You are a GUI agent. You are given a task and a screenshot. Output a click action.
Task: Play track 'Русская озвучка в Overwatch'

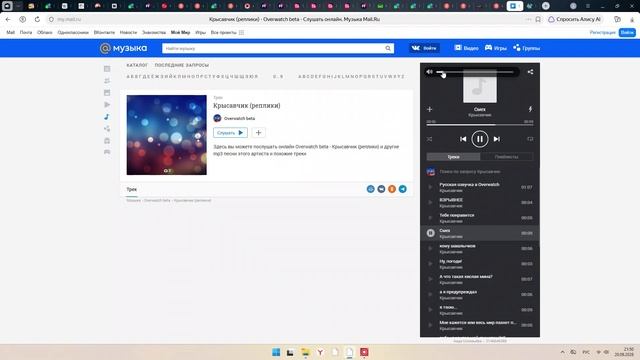[430, 187]
